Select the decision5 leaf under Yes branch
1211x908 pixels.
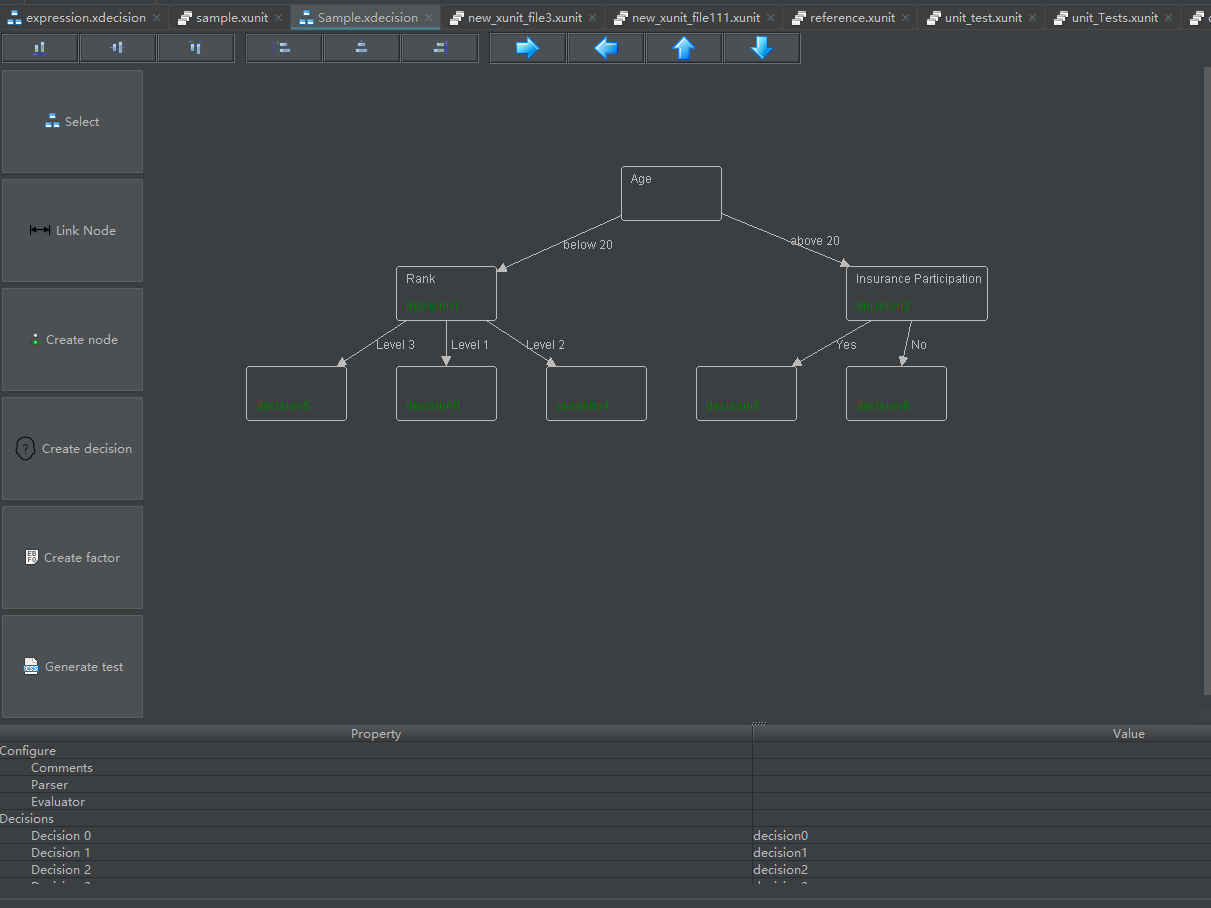click(x=746, y=393)
